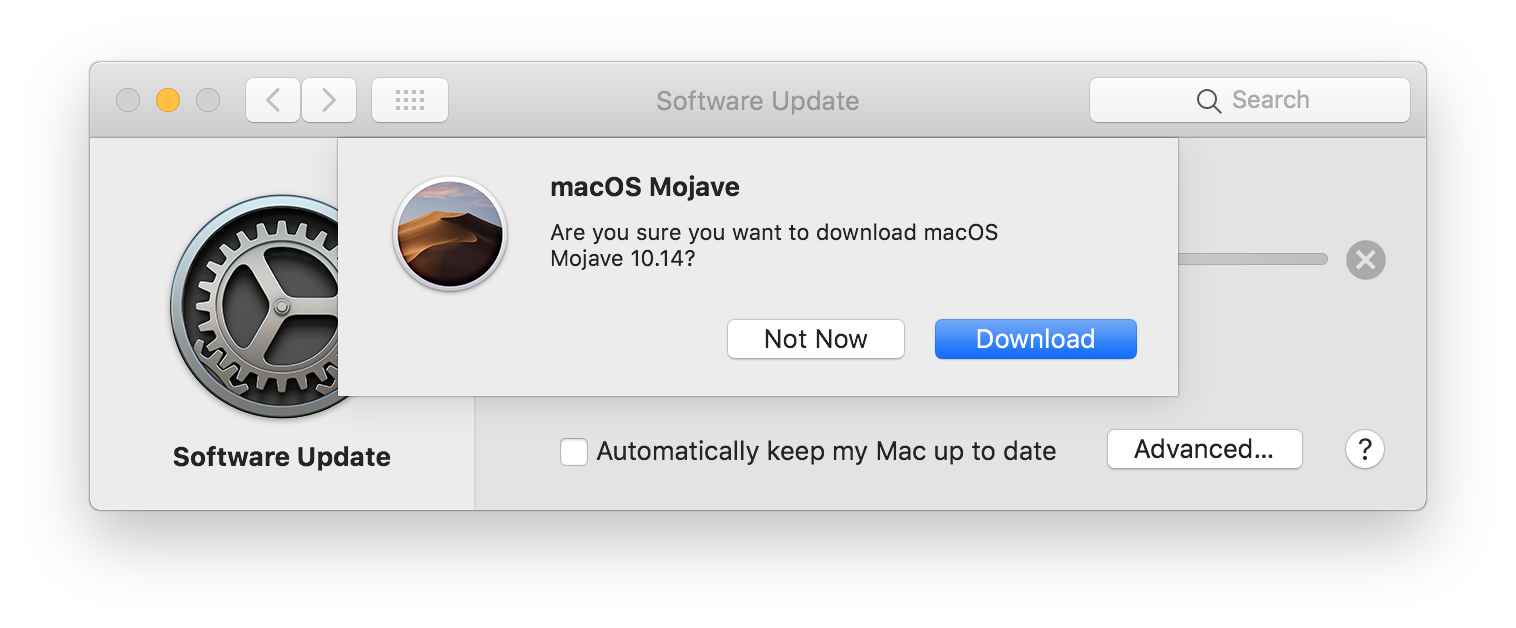
Task: Dismiss the dialog with Not Now
Action: tap(816, 339)
